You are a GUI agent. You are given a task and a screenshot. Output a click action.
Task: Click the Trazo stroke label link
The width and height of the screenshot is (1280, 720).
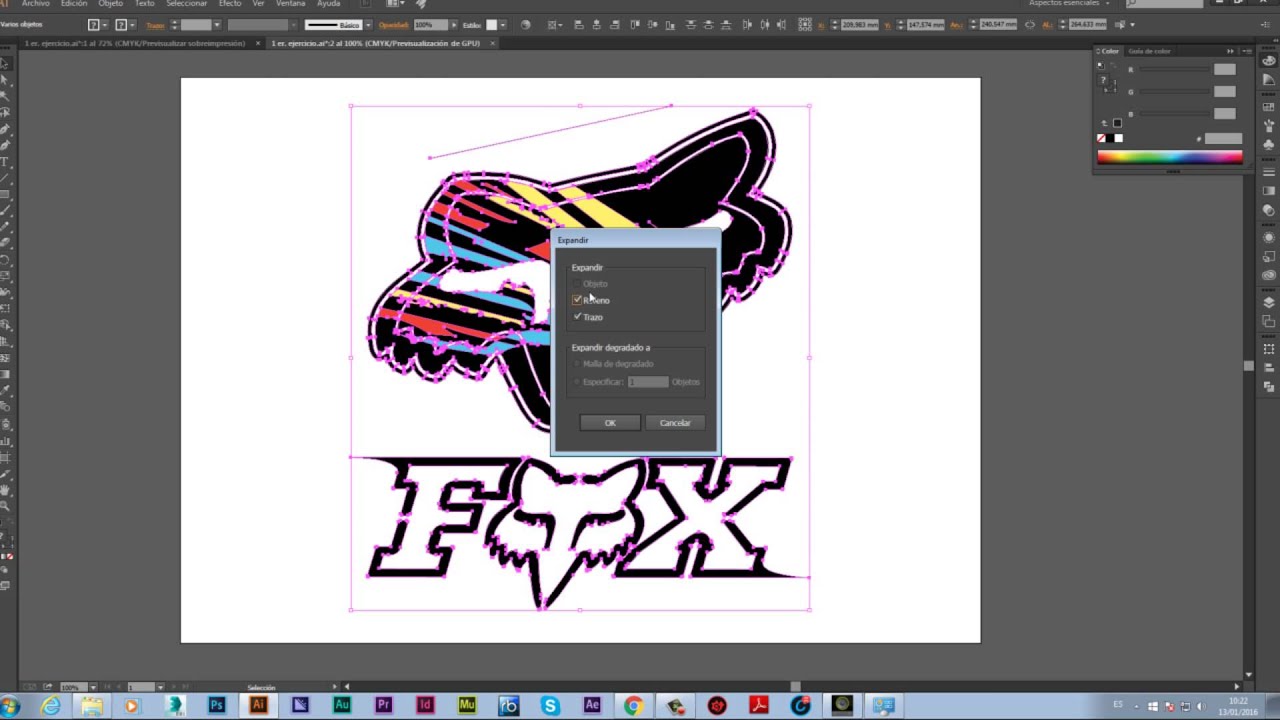point(155,25)
